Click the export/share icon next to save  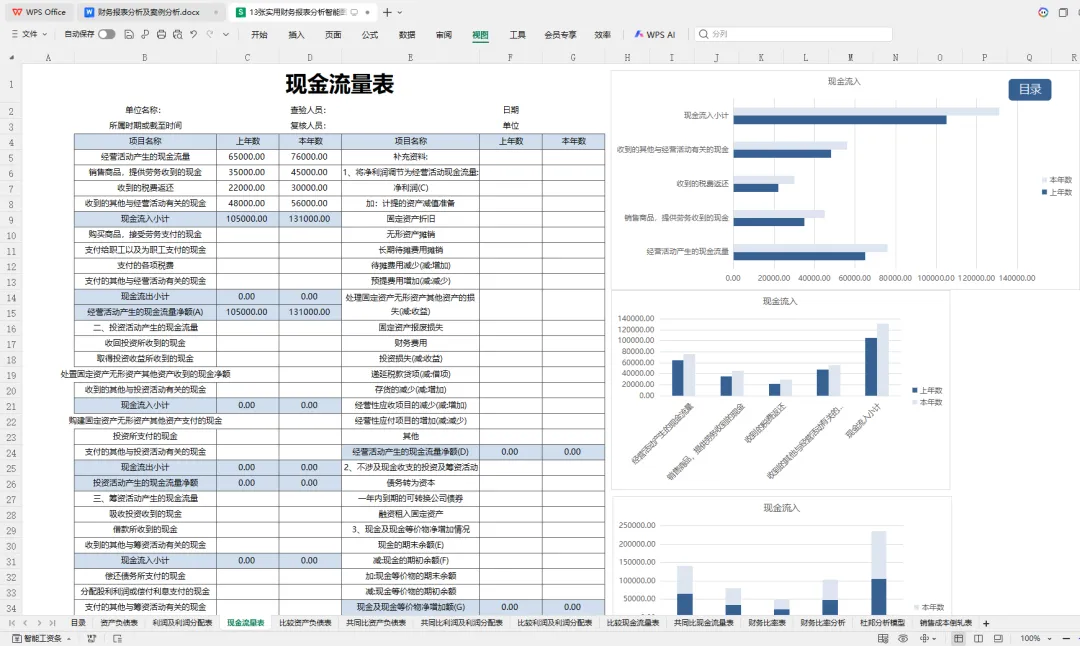pos(145,34)
